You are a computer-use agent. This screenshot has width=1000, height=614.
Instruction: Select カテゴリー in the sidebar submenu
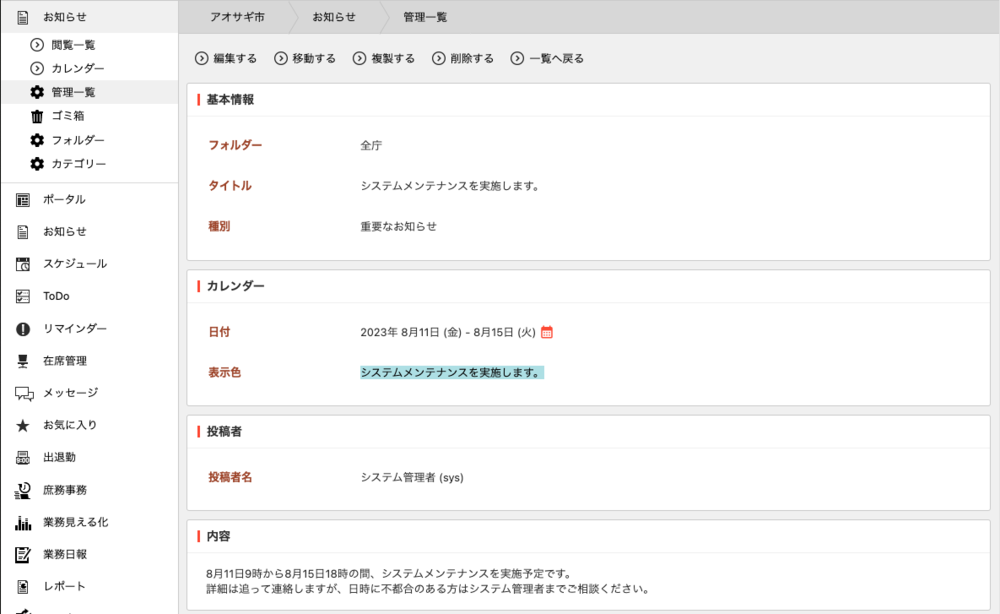pos(78,164)
